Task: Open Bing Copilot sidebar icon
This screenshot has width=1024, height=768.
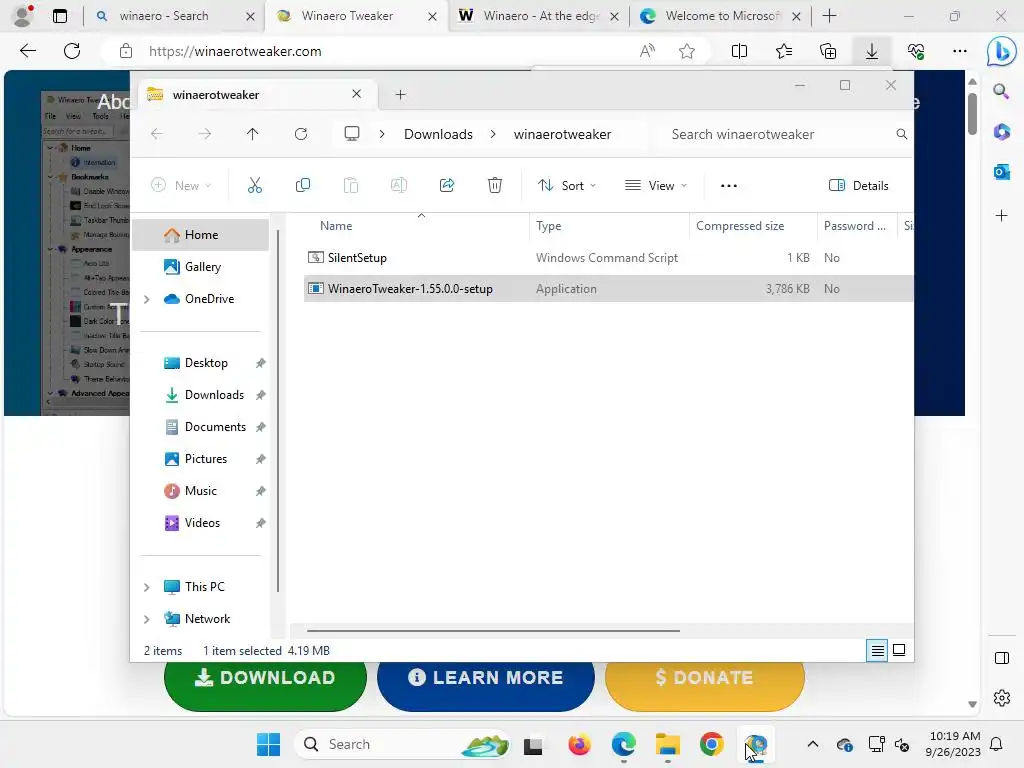Action: (1001, 51)
